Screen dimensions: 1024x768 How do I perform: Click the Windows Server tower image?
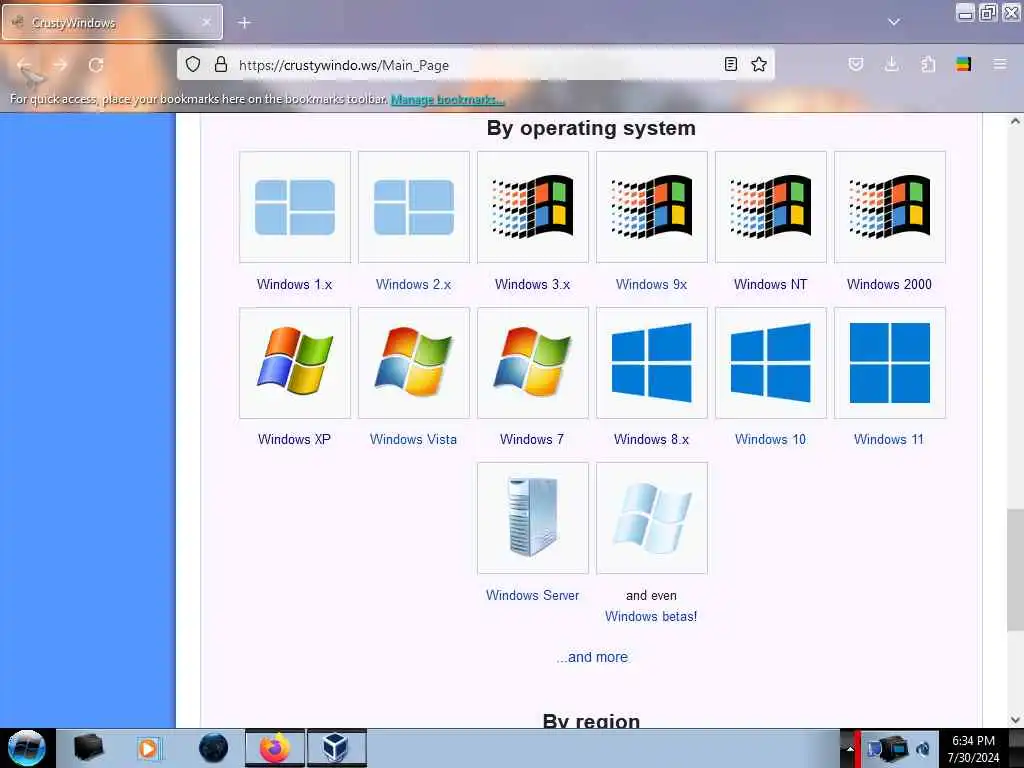532,518
